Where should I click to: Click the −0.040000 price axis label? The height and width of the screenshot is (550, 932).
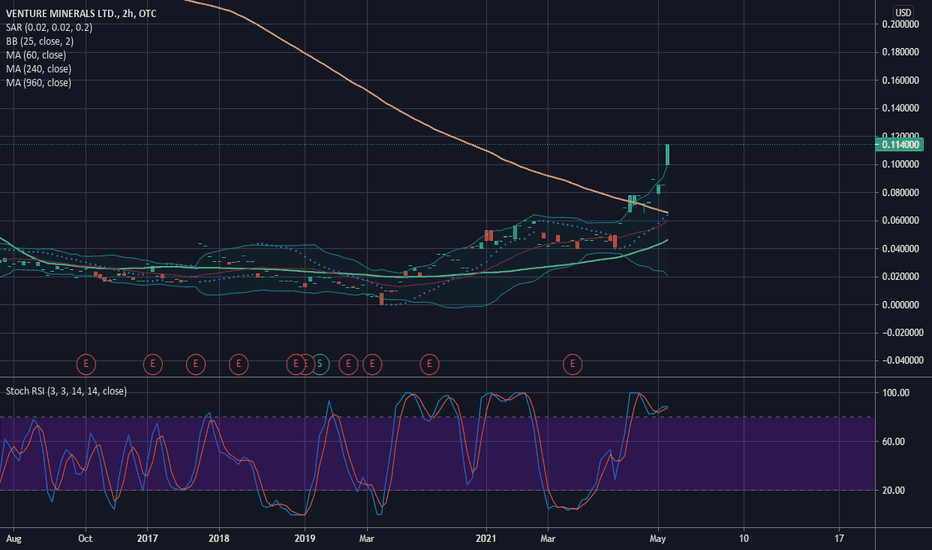point(902,360)
